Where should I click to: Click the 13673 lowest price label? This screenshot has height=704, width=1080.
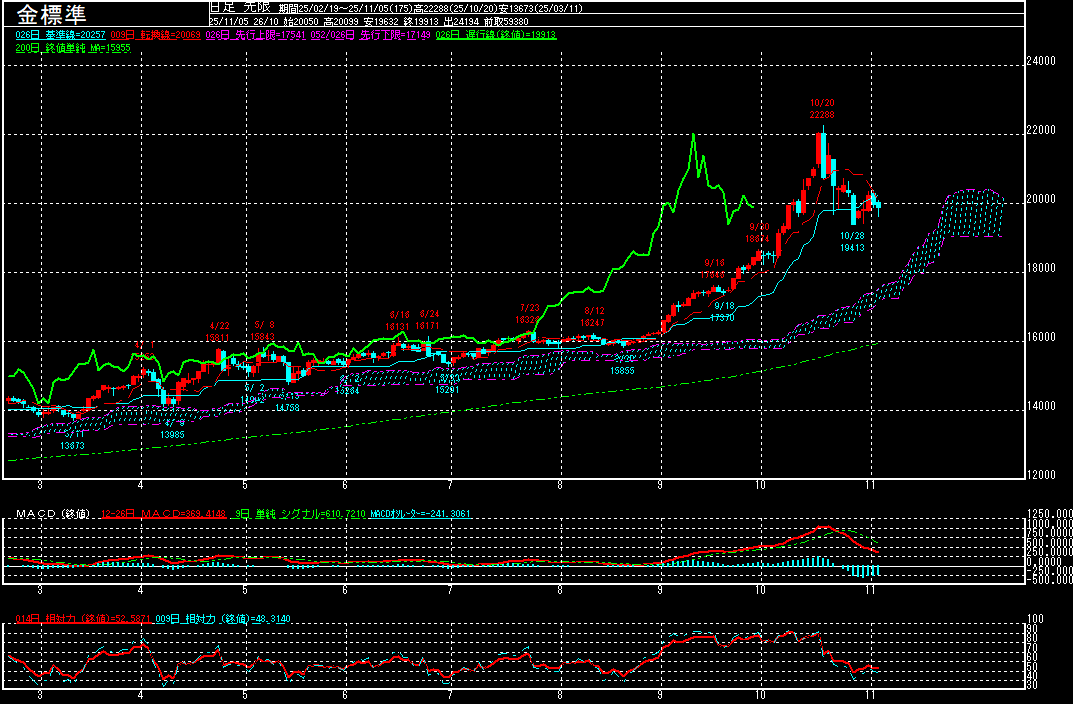pyautogui.click(x=73, y=445)
